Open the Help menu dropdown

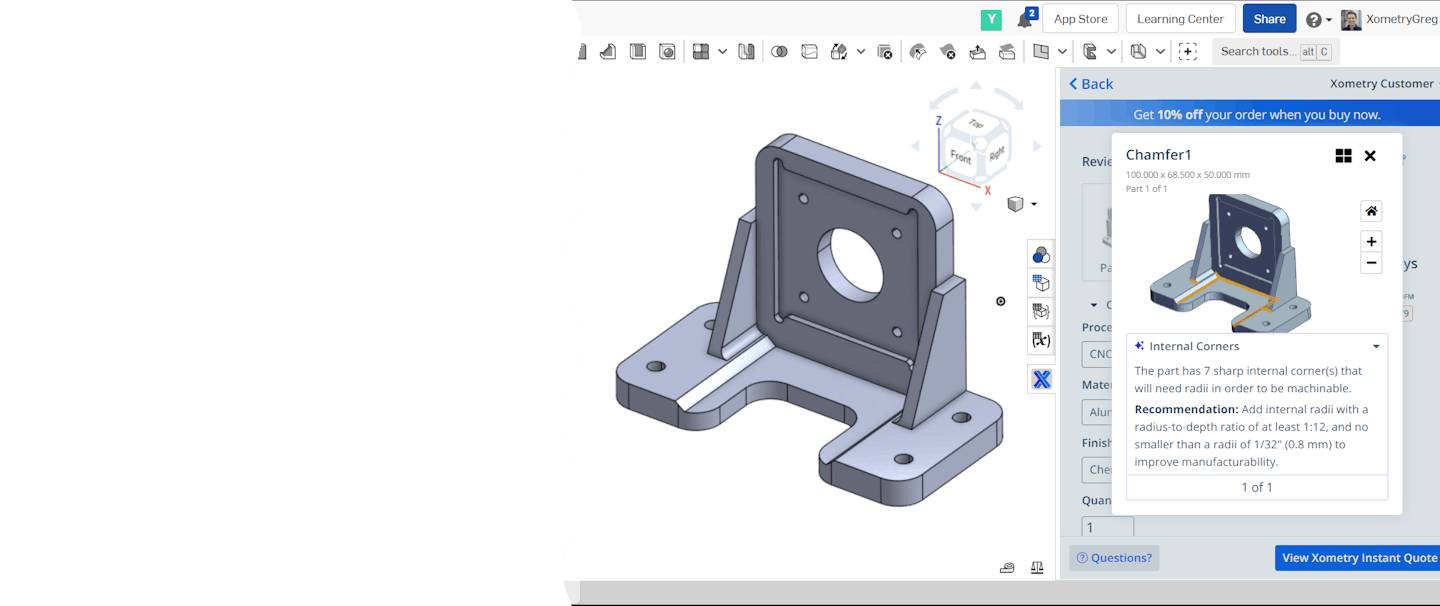[1319, 19]
